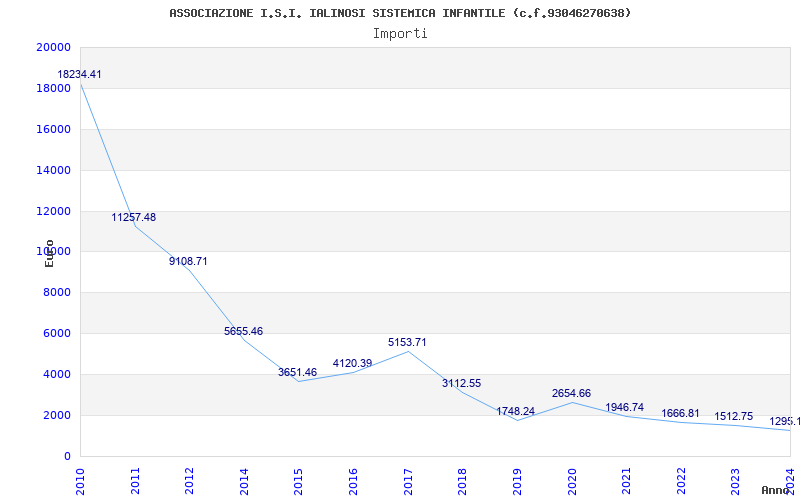Select the 1666.81 data point label
This screenshot has width=800, height=500.
click(680, 414)
